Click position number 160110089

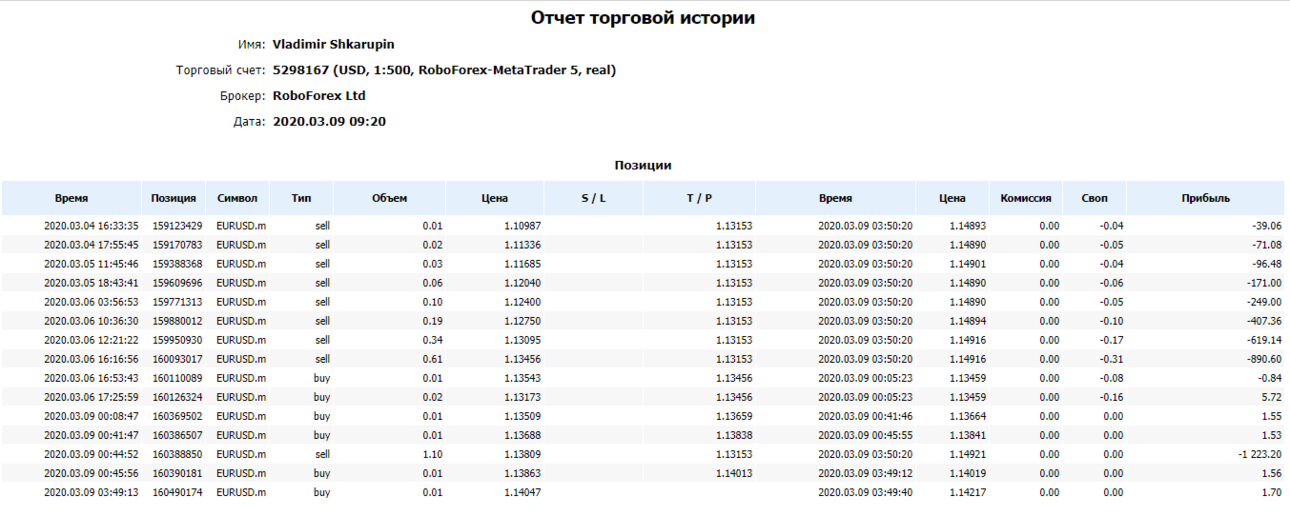pos(177,378)
